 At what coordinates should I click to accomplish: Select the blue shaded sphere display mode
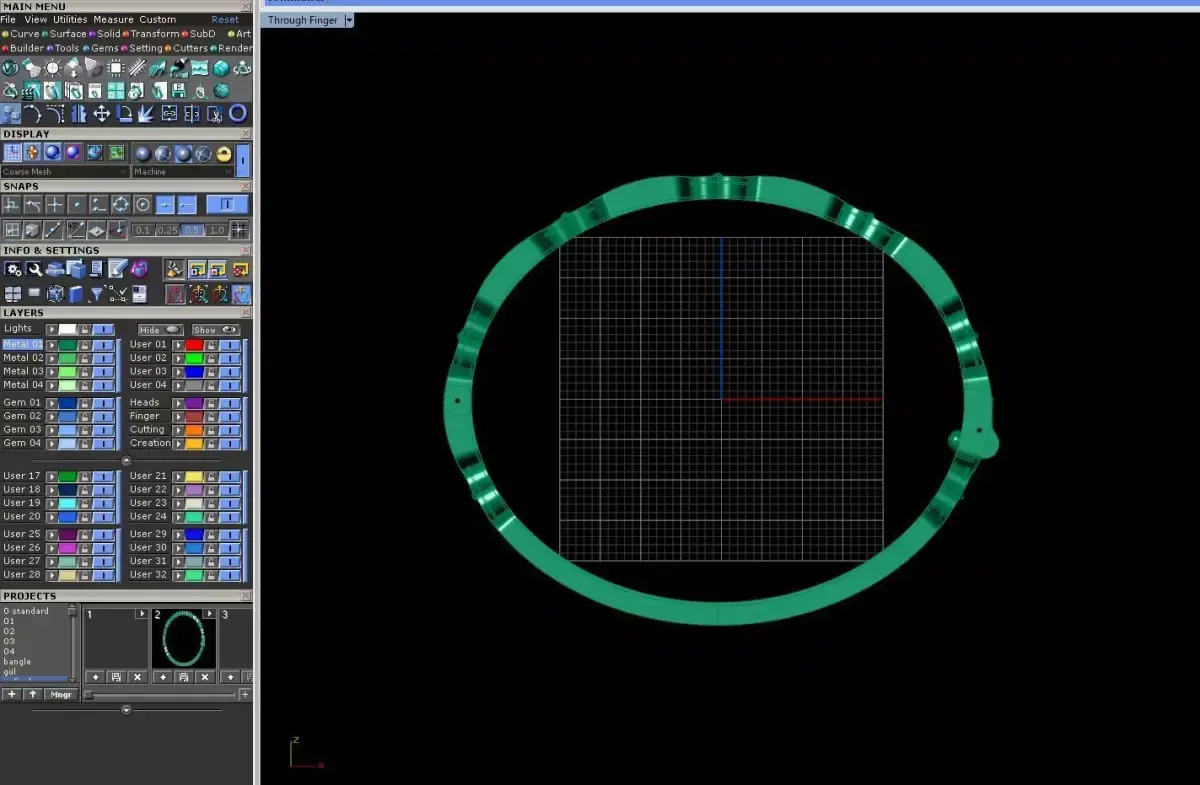click(53, 153)
